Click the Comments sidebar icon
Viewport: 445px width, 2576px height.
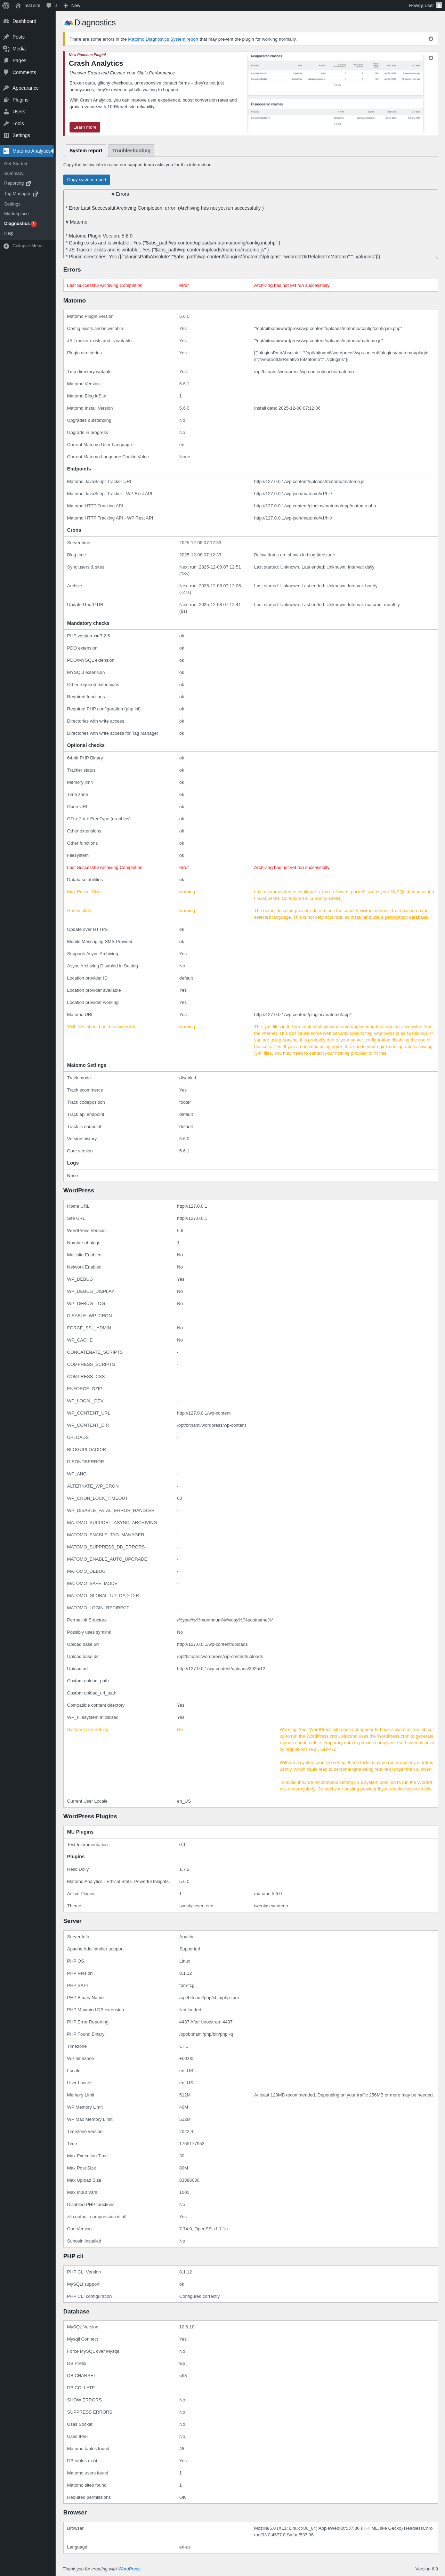[x=6, y=72]
